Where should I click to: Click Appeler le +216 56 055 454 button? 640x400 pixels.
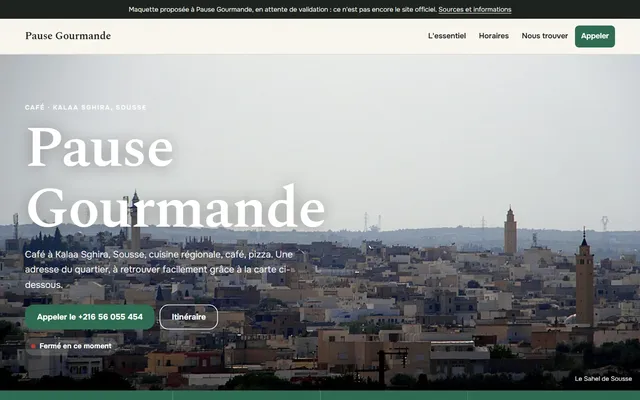click(x=90, y=317)
